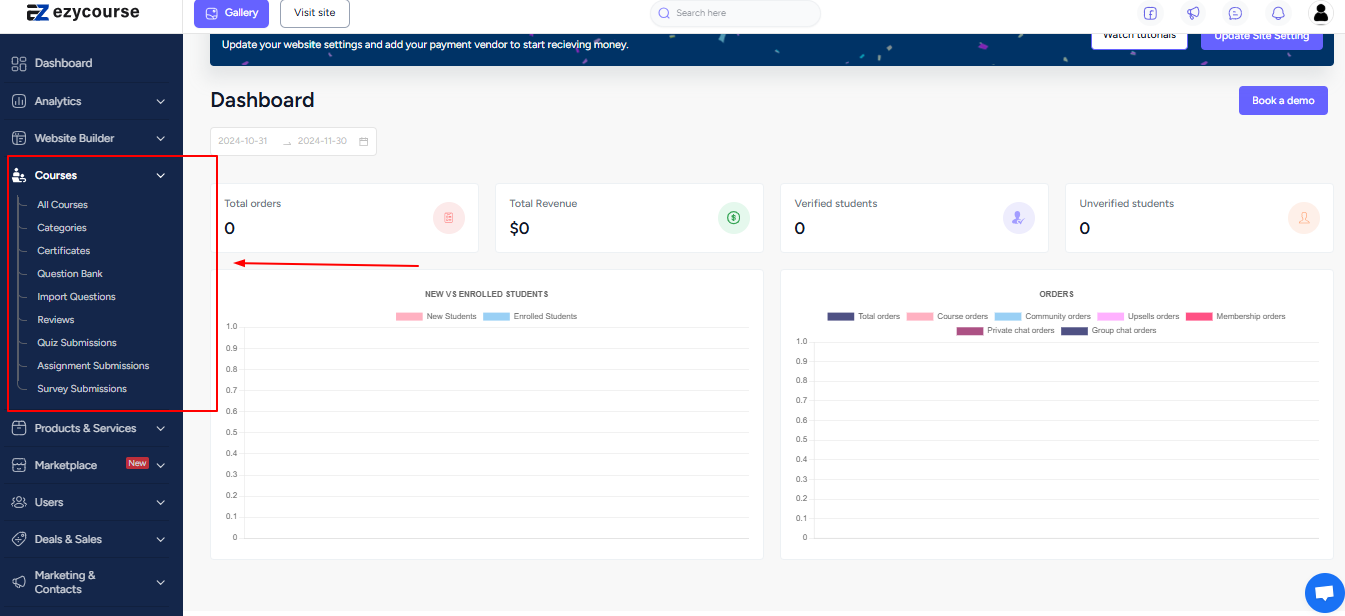Open the notifications bell
The height and width of the screenshot is (616, 1345).
tap(1278, 13)
